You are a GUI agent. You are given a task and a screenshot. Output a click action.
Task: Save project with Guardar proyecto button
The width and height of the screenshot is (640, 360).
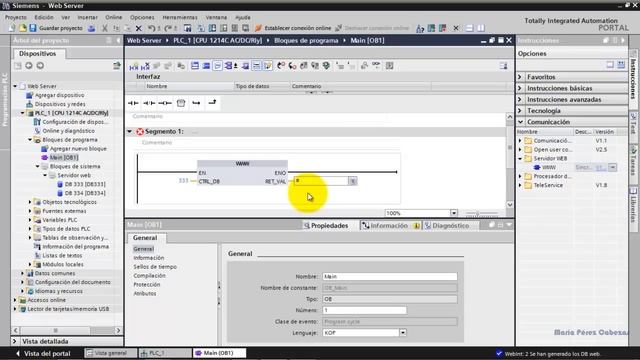56,28
